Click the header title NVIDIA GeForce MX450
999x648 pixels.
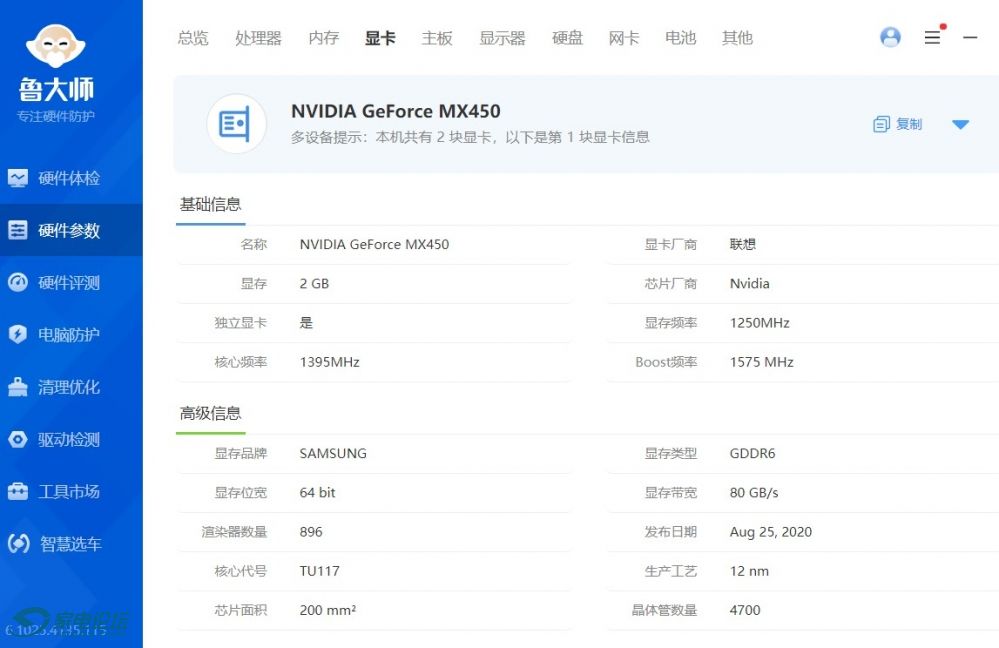tap(396, 111)
